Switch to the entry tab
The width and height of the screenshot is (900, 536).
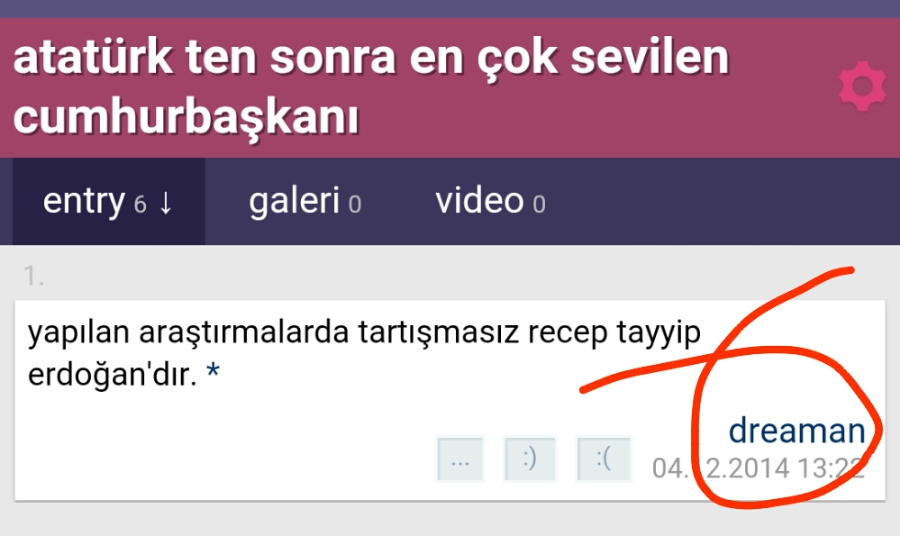click(x=108, y=201)
